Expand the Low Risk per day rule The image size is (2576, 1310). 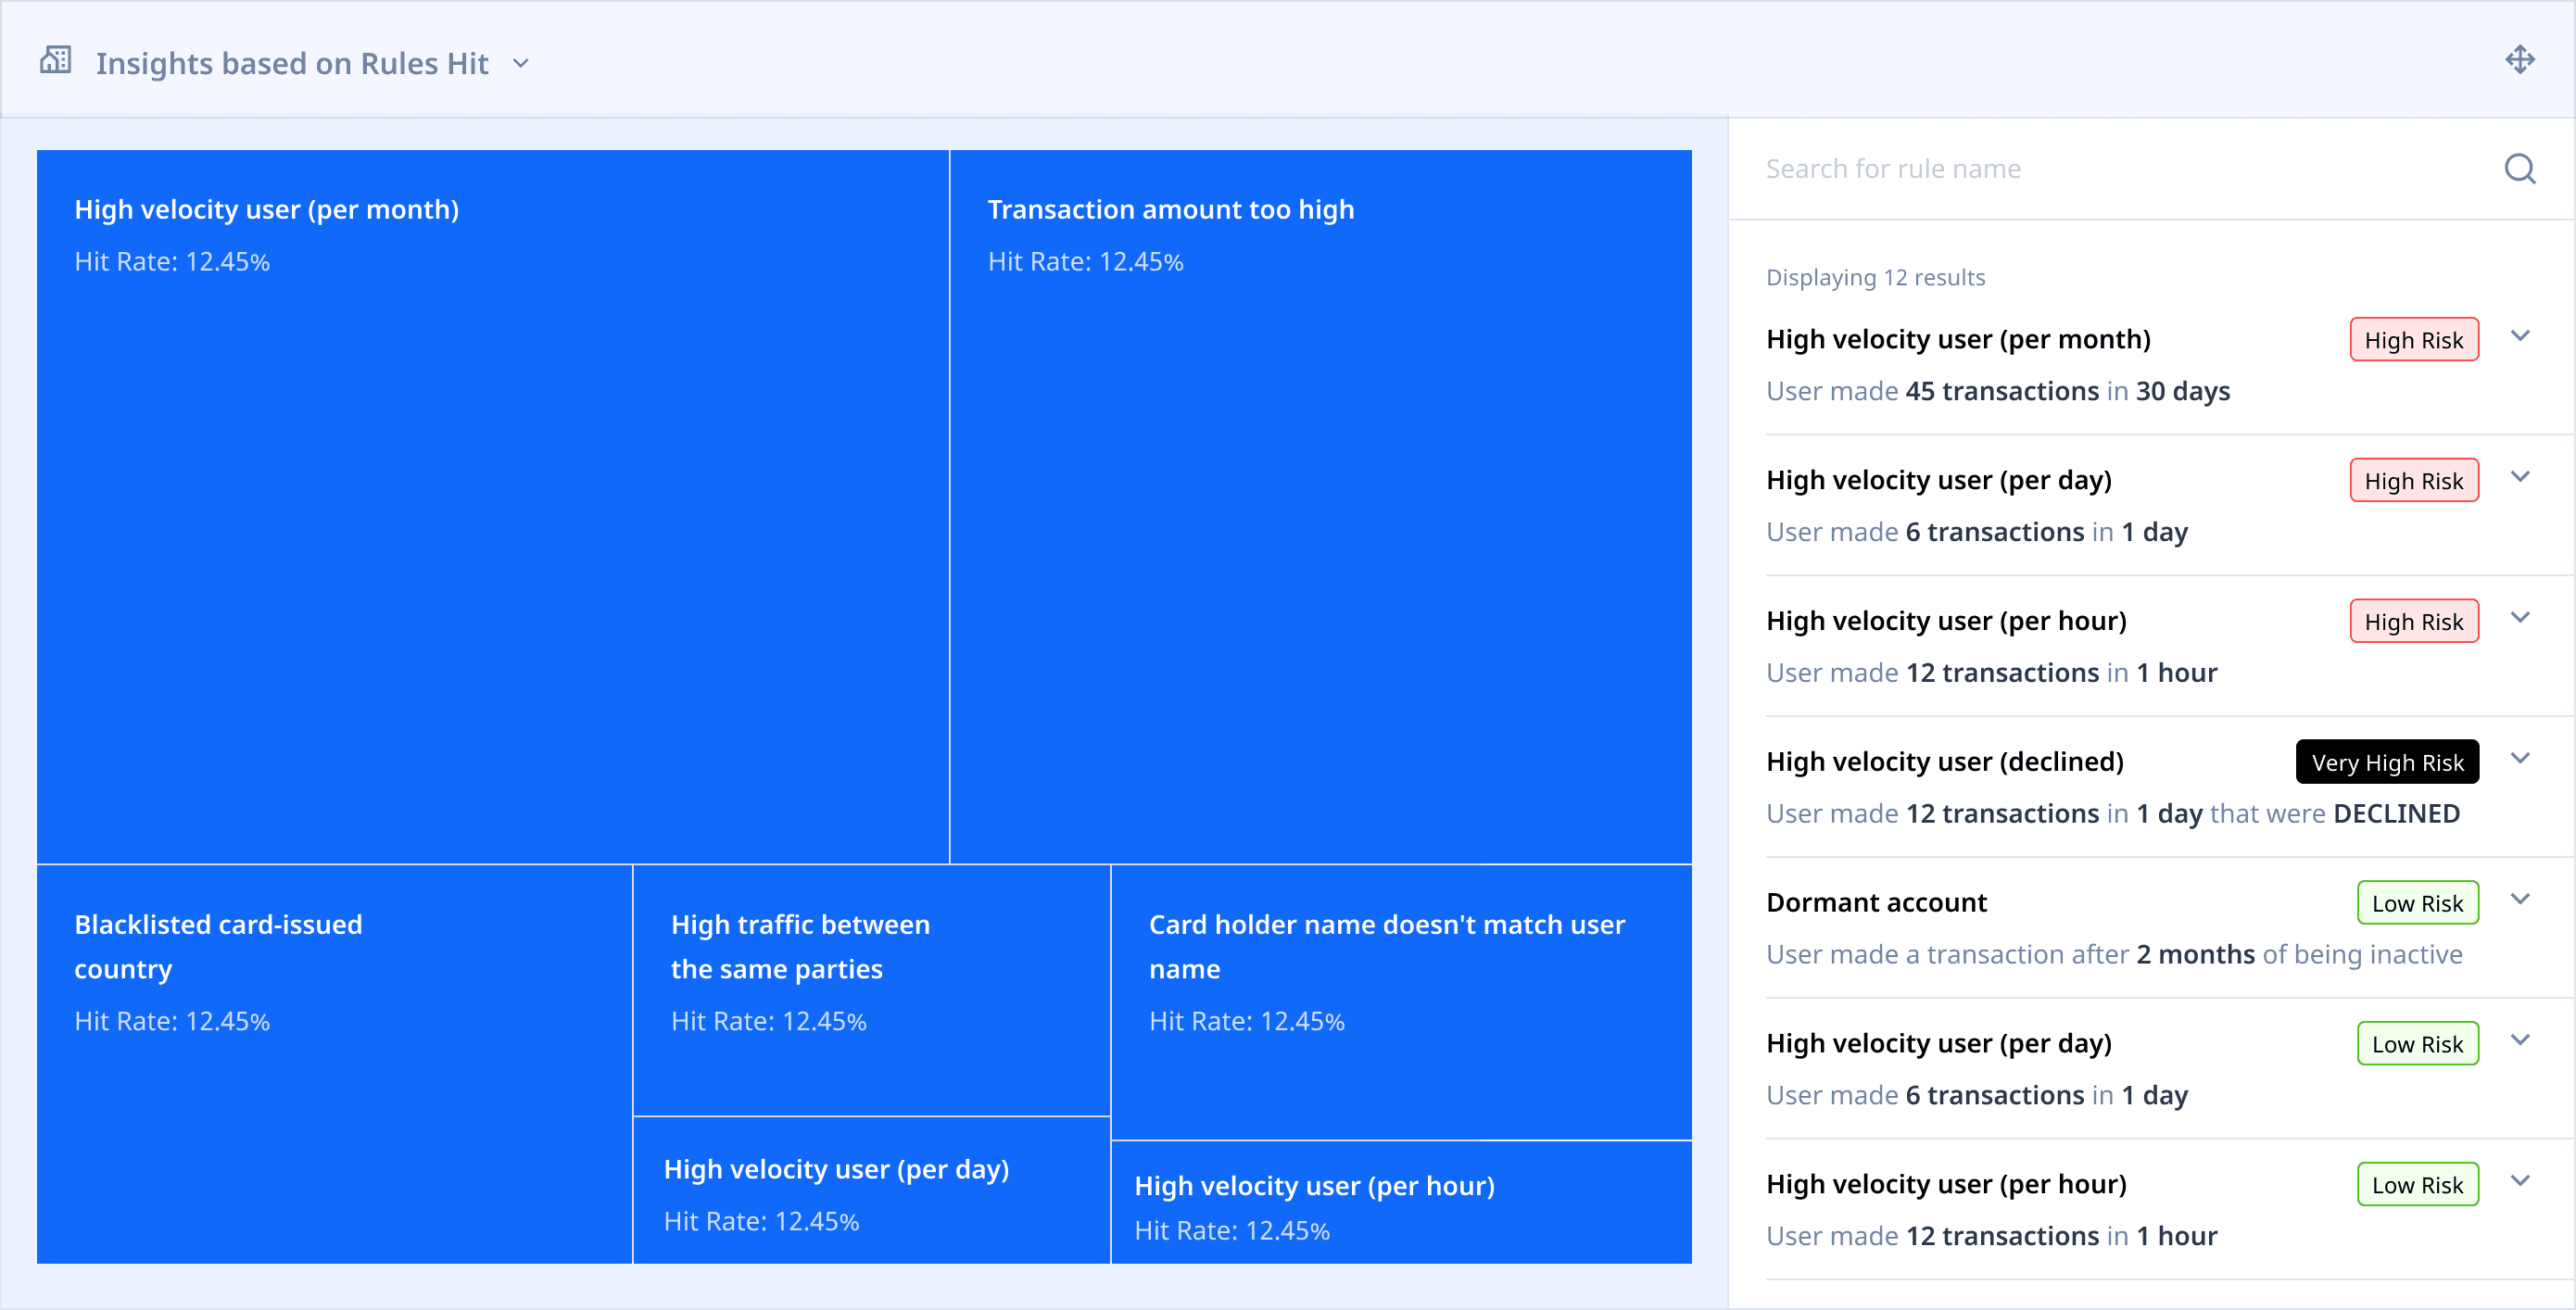[2520, 1040]
